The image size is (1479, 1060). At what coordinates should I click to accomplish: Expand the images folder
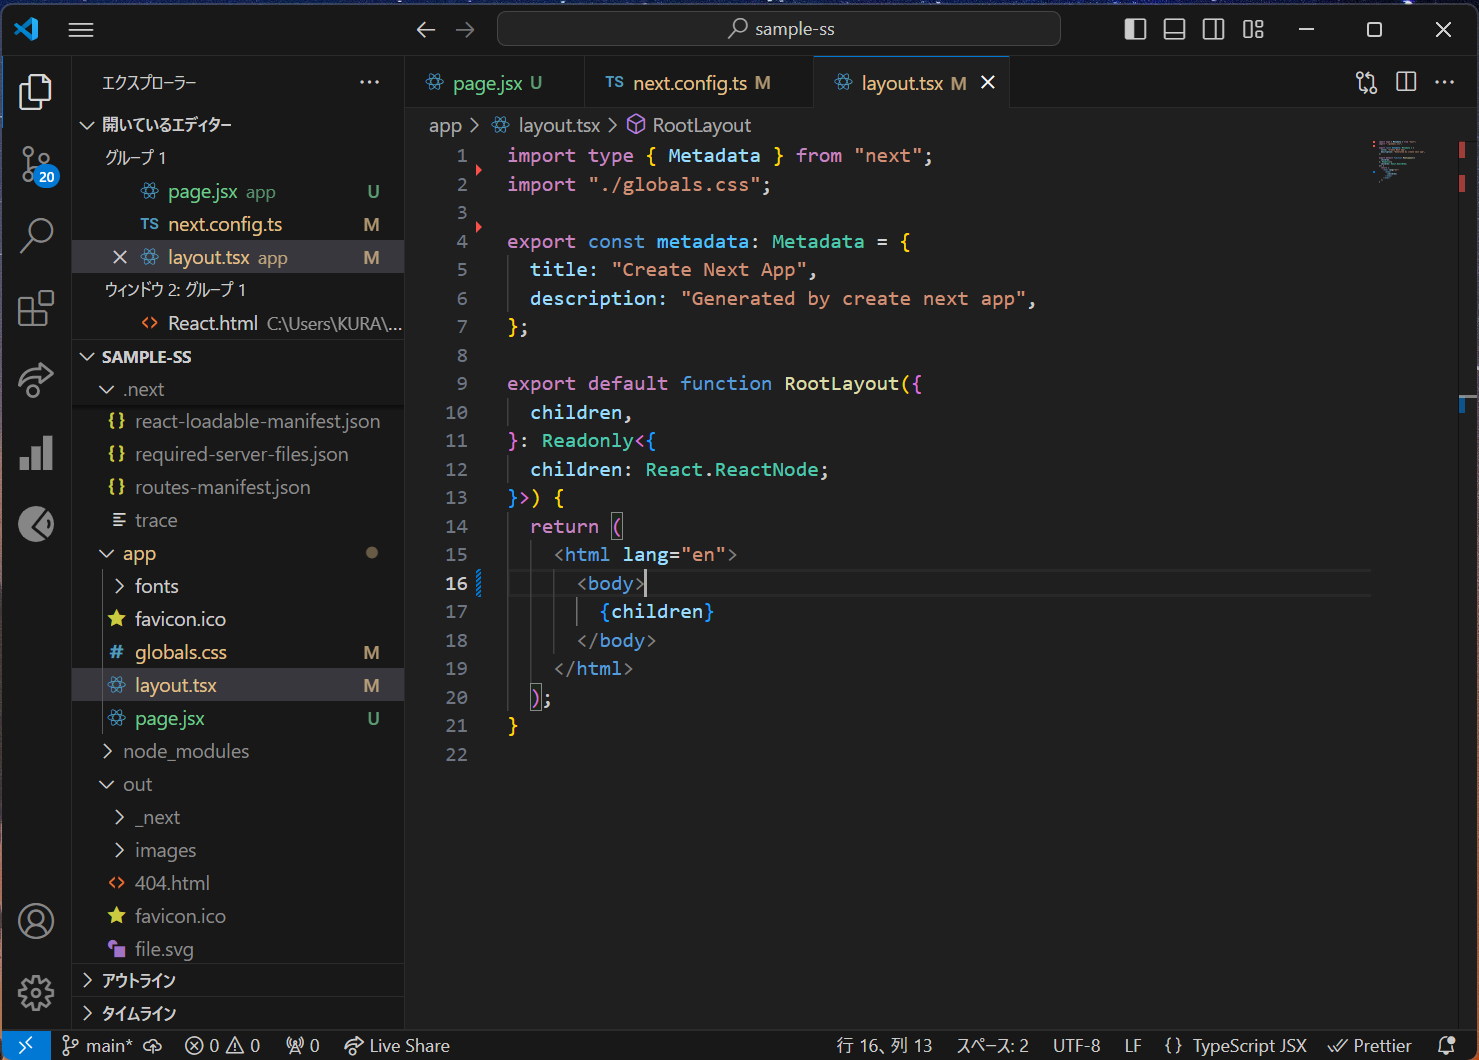(x=238, y=850)
